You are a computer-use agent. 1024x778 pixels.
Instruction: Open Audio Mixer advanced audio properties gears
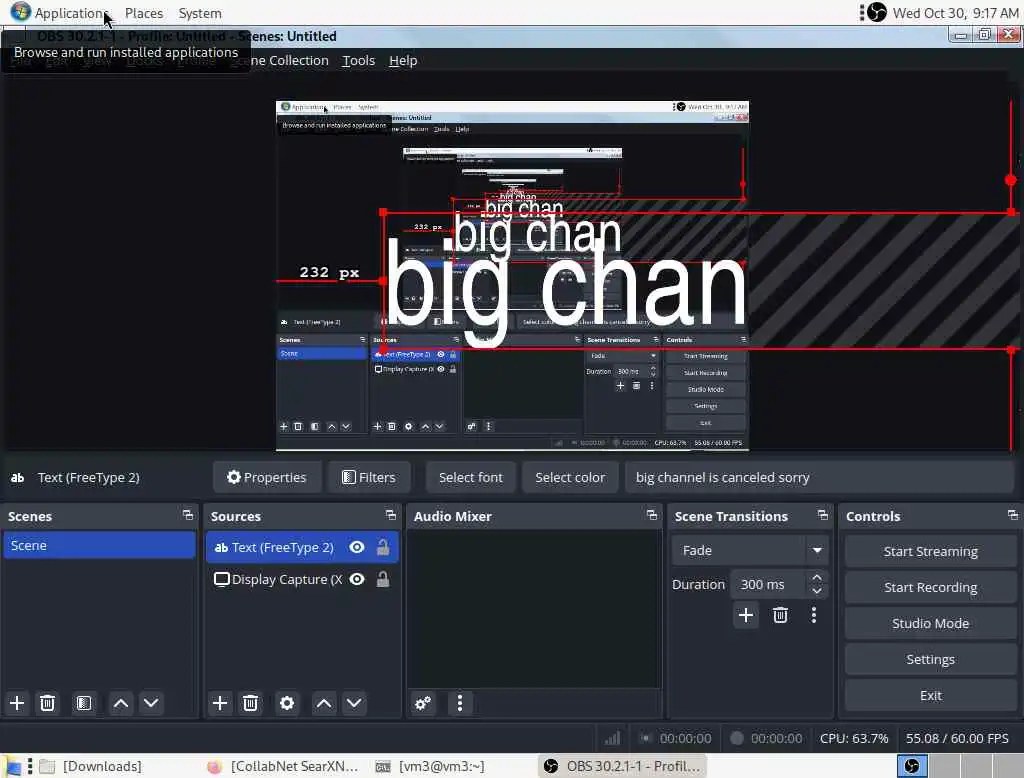pos(423,704)
